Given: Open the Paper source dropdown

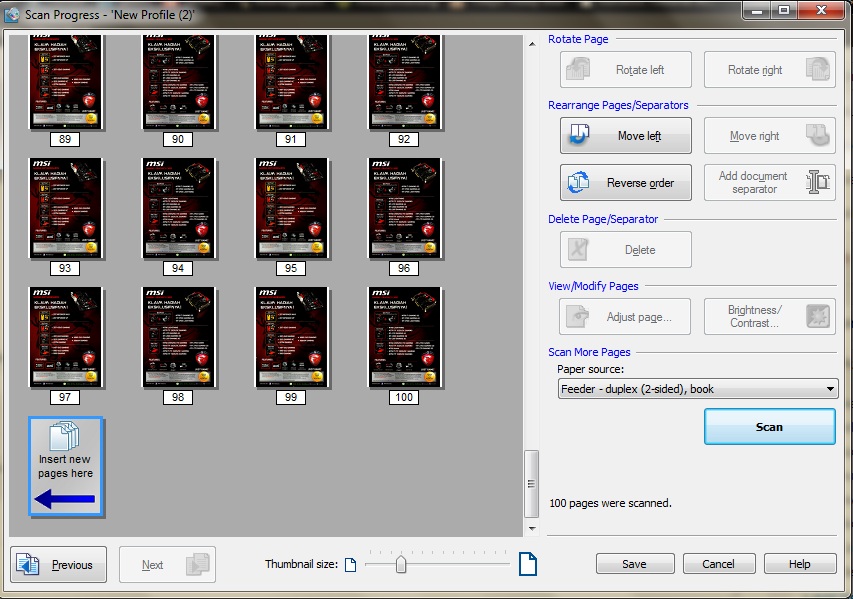Looking at the screenshot, I should tap(697, 389).
